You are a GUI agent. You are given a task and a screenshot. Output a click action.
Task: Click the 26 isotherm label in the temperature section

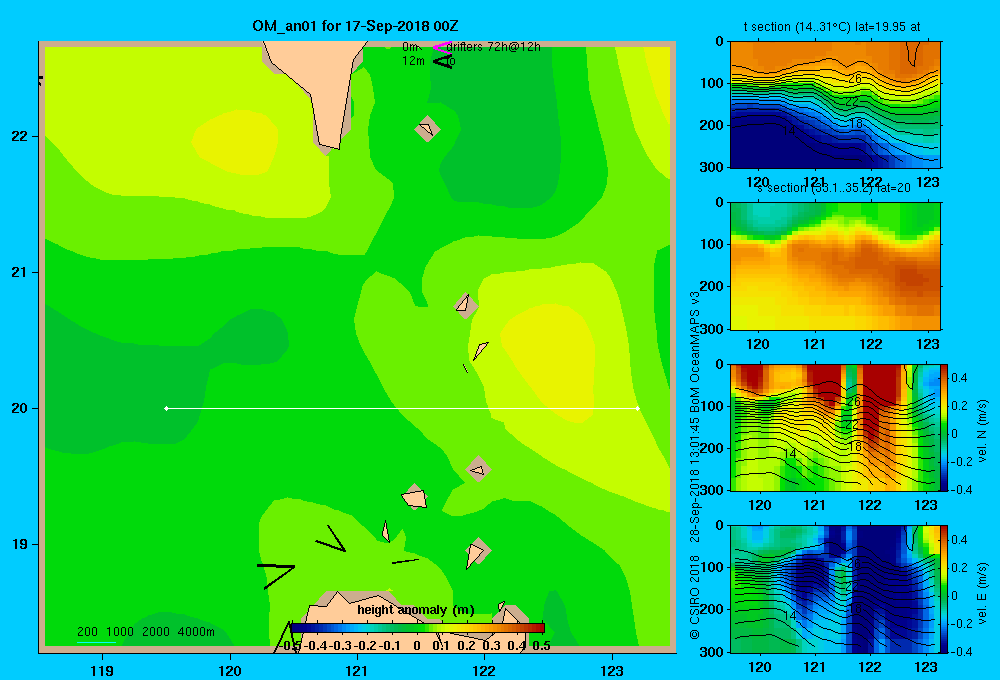pyautogui.click(x=855, y=78)
